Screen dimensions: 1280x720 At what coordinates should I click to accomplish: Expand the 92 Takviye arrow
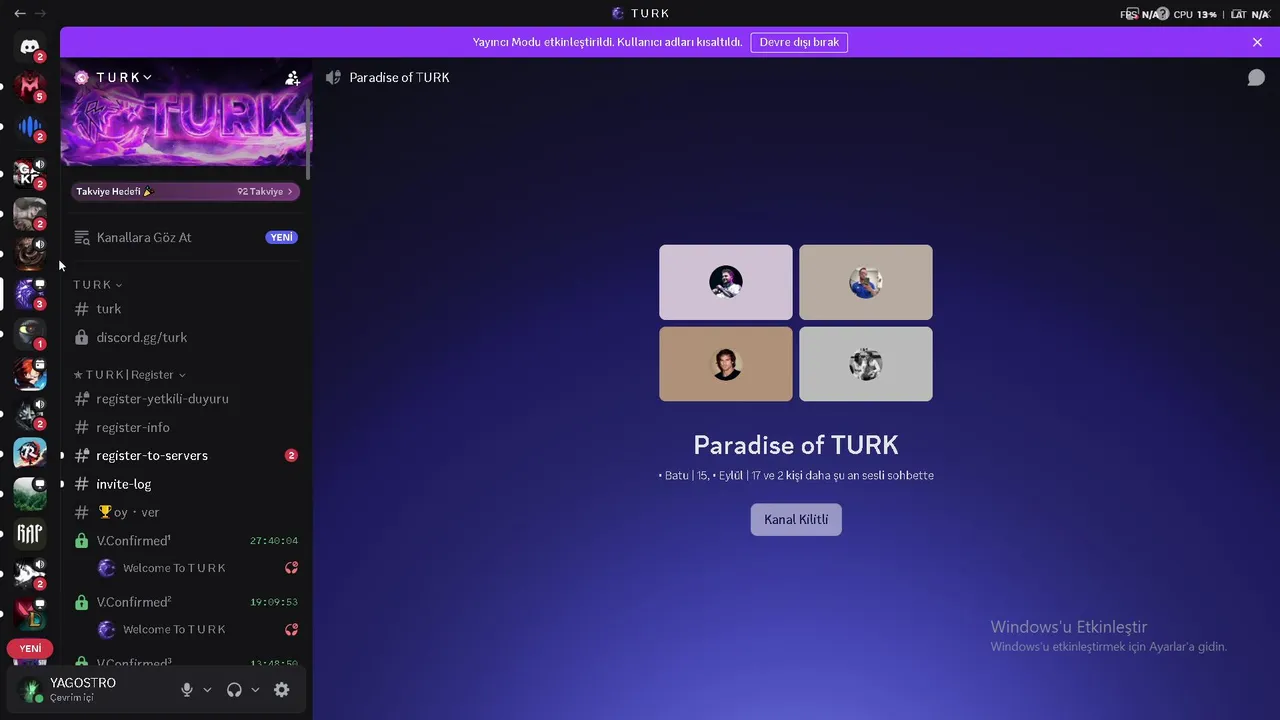[290, 192]
